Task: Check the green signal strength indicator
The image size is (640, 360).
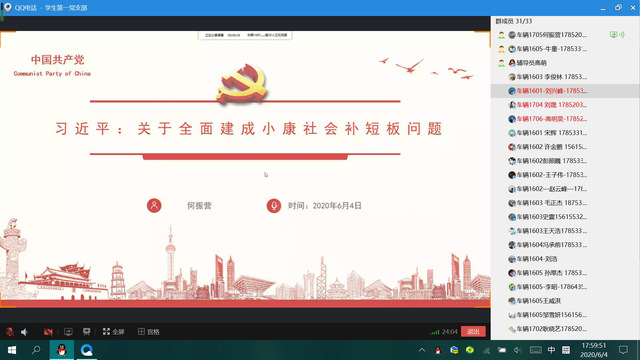Action: 434,332
